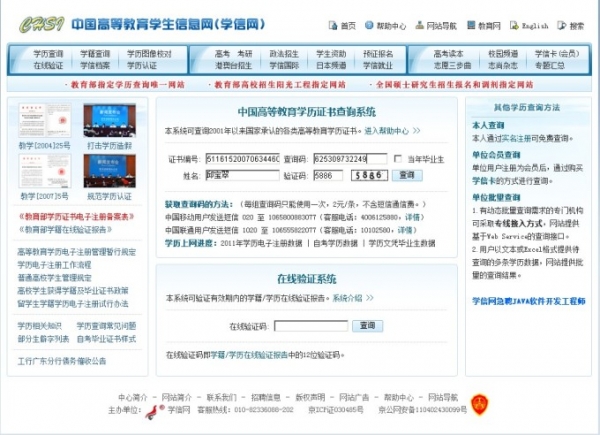600x435 pixels.
Task: Open 留学生学籍学历电子注册试行办法 link
Action: pyautogui.click(x=73, y=304)
